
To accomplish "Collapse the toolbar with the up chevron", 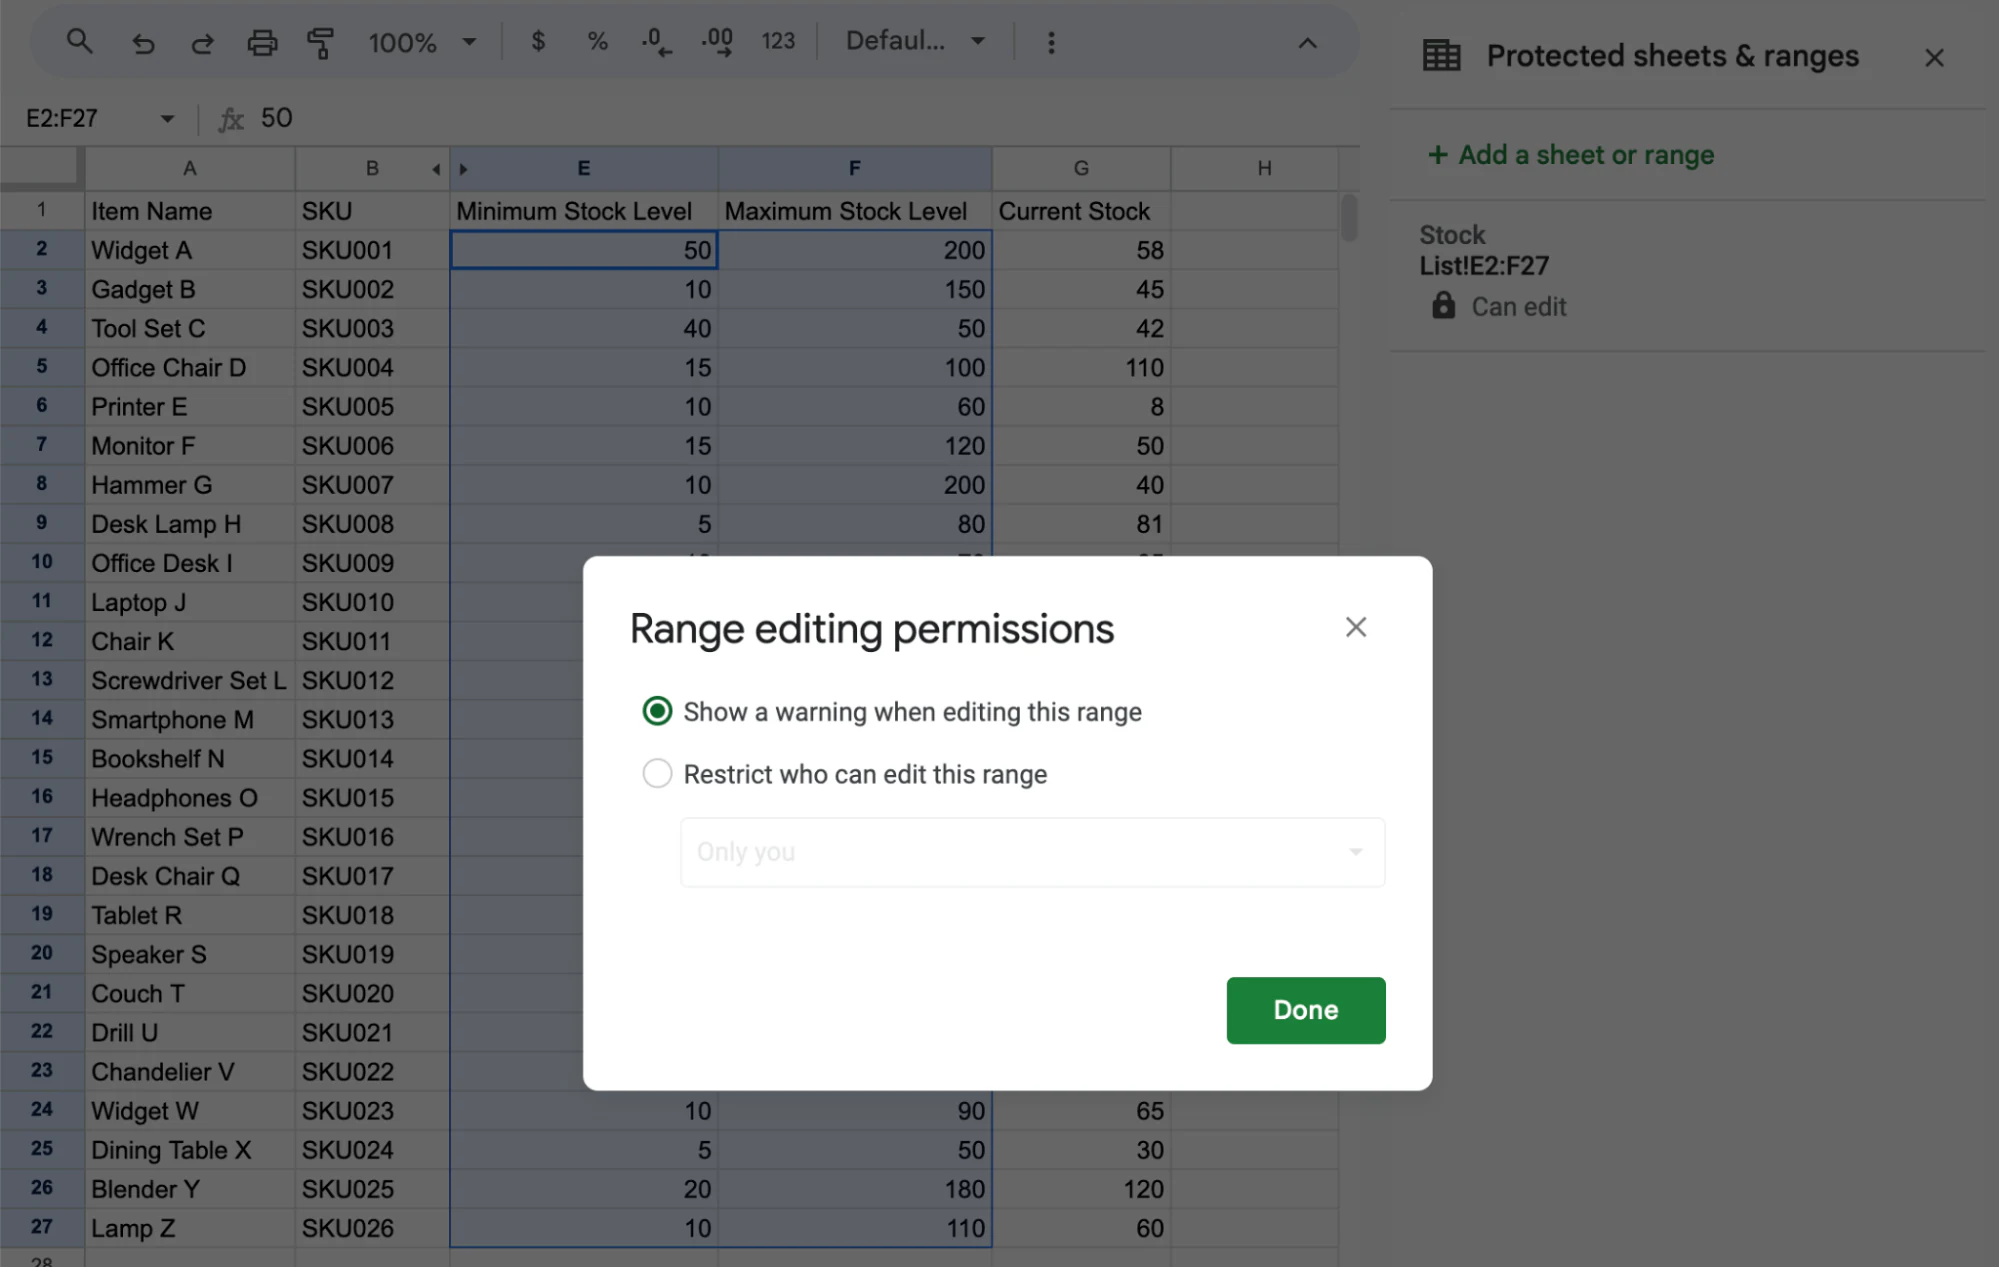I will pos(1307,43).
